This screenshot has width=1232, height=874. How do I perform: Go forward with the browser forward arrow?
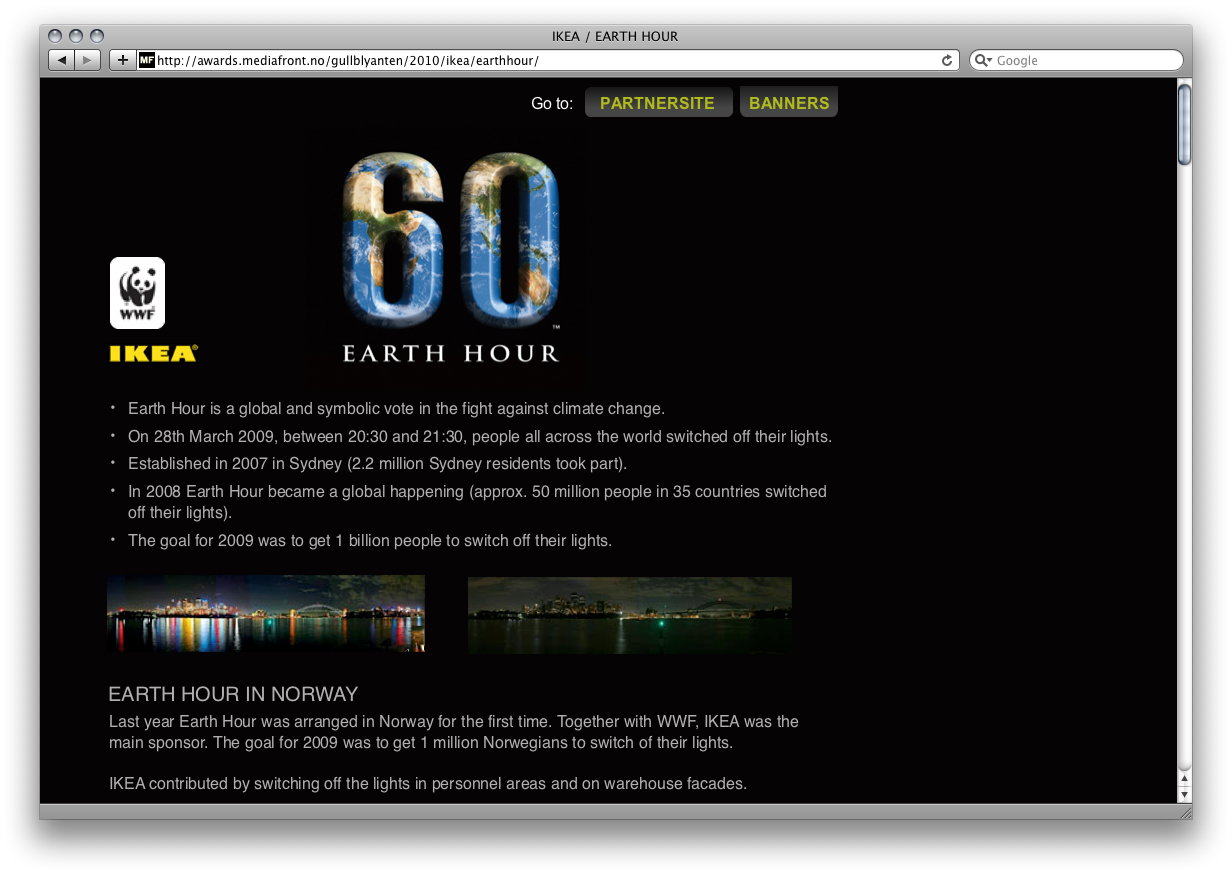(88, 60)
